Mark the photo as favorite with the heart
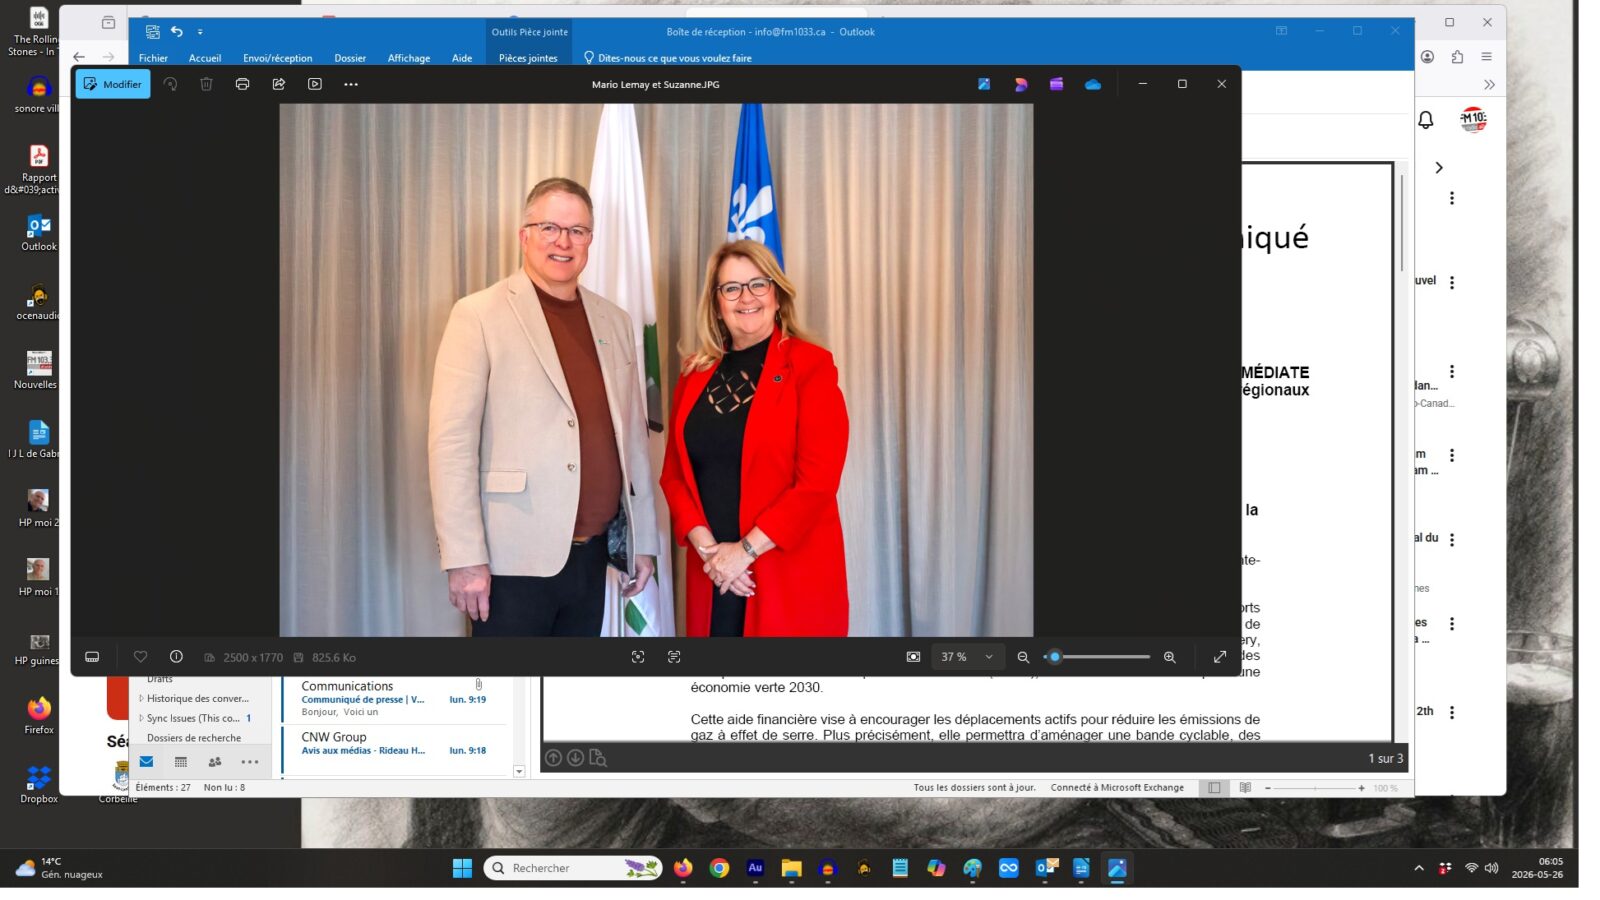This screenshot has height=900, width=1600. coord(141,657)
